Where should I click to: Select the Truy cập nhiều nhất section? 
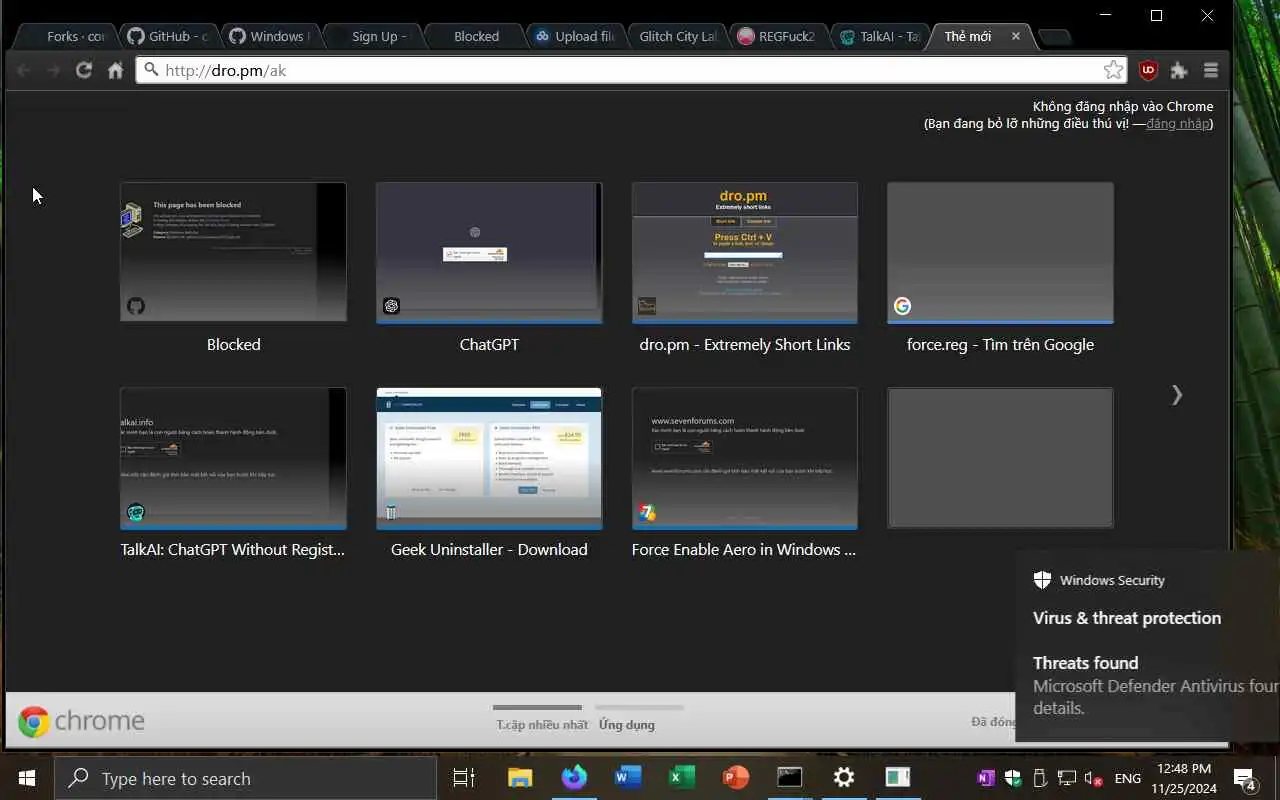tap(542, 724)
